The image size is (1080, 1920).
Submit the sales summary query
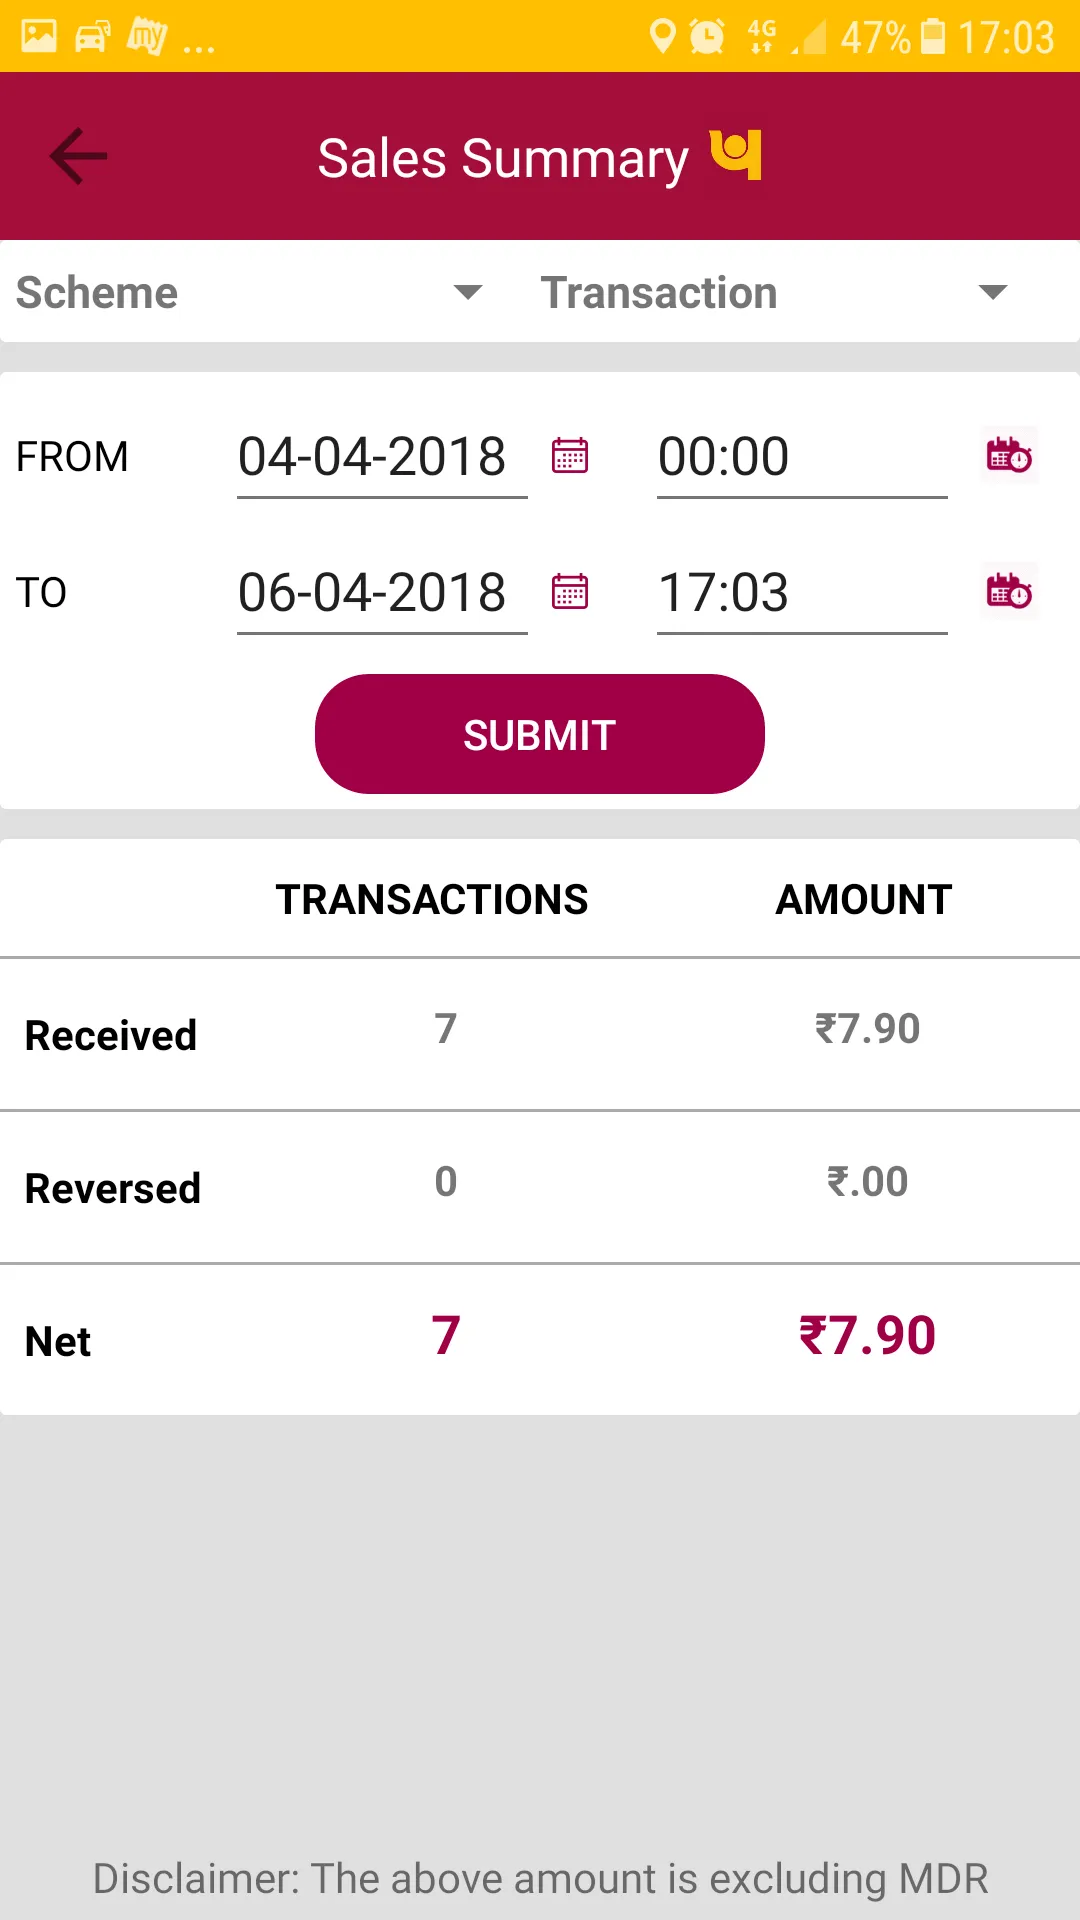coord(540,734)
